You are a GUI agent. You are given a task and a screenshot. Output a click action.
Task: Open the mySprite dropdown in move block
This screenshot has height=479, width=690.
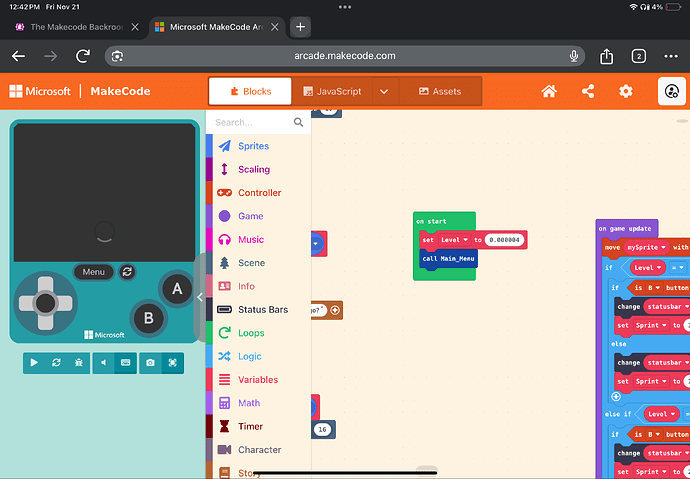pos(646,248)
